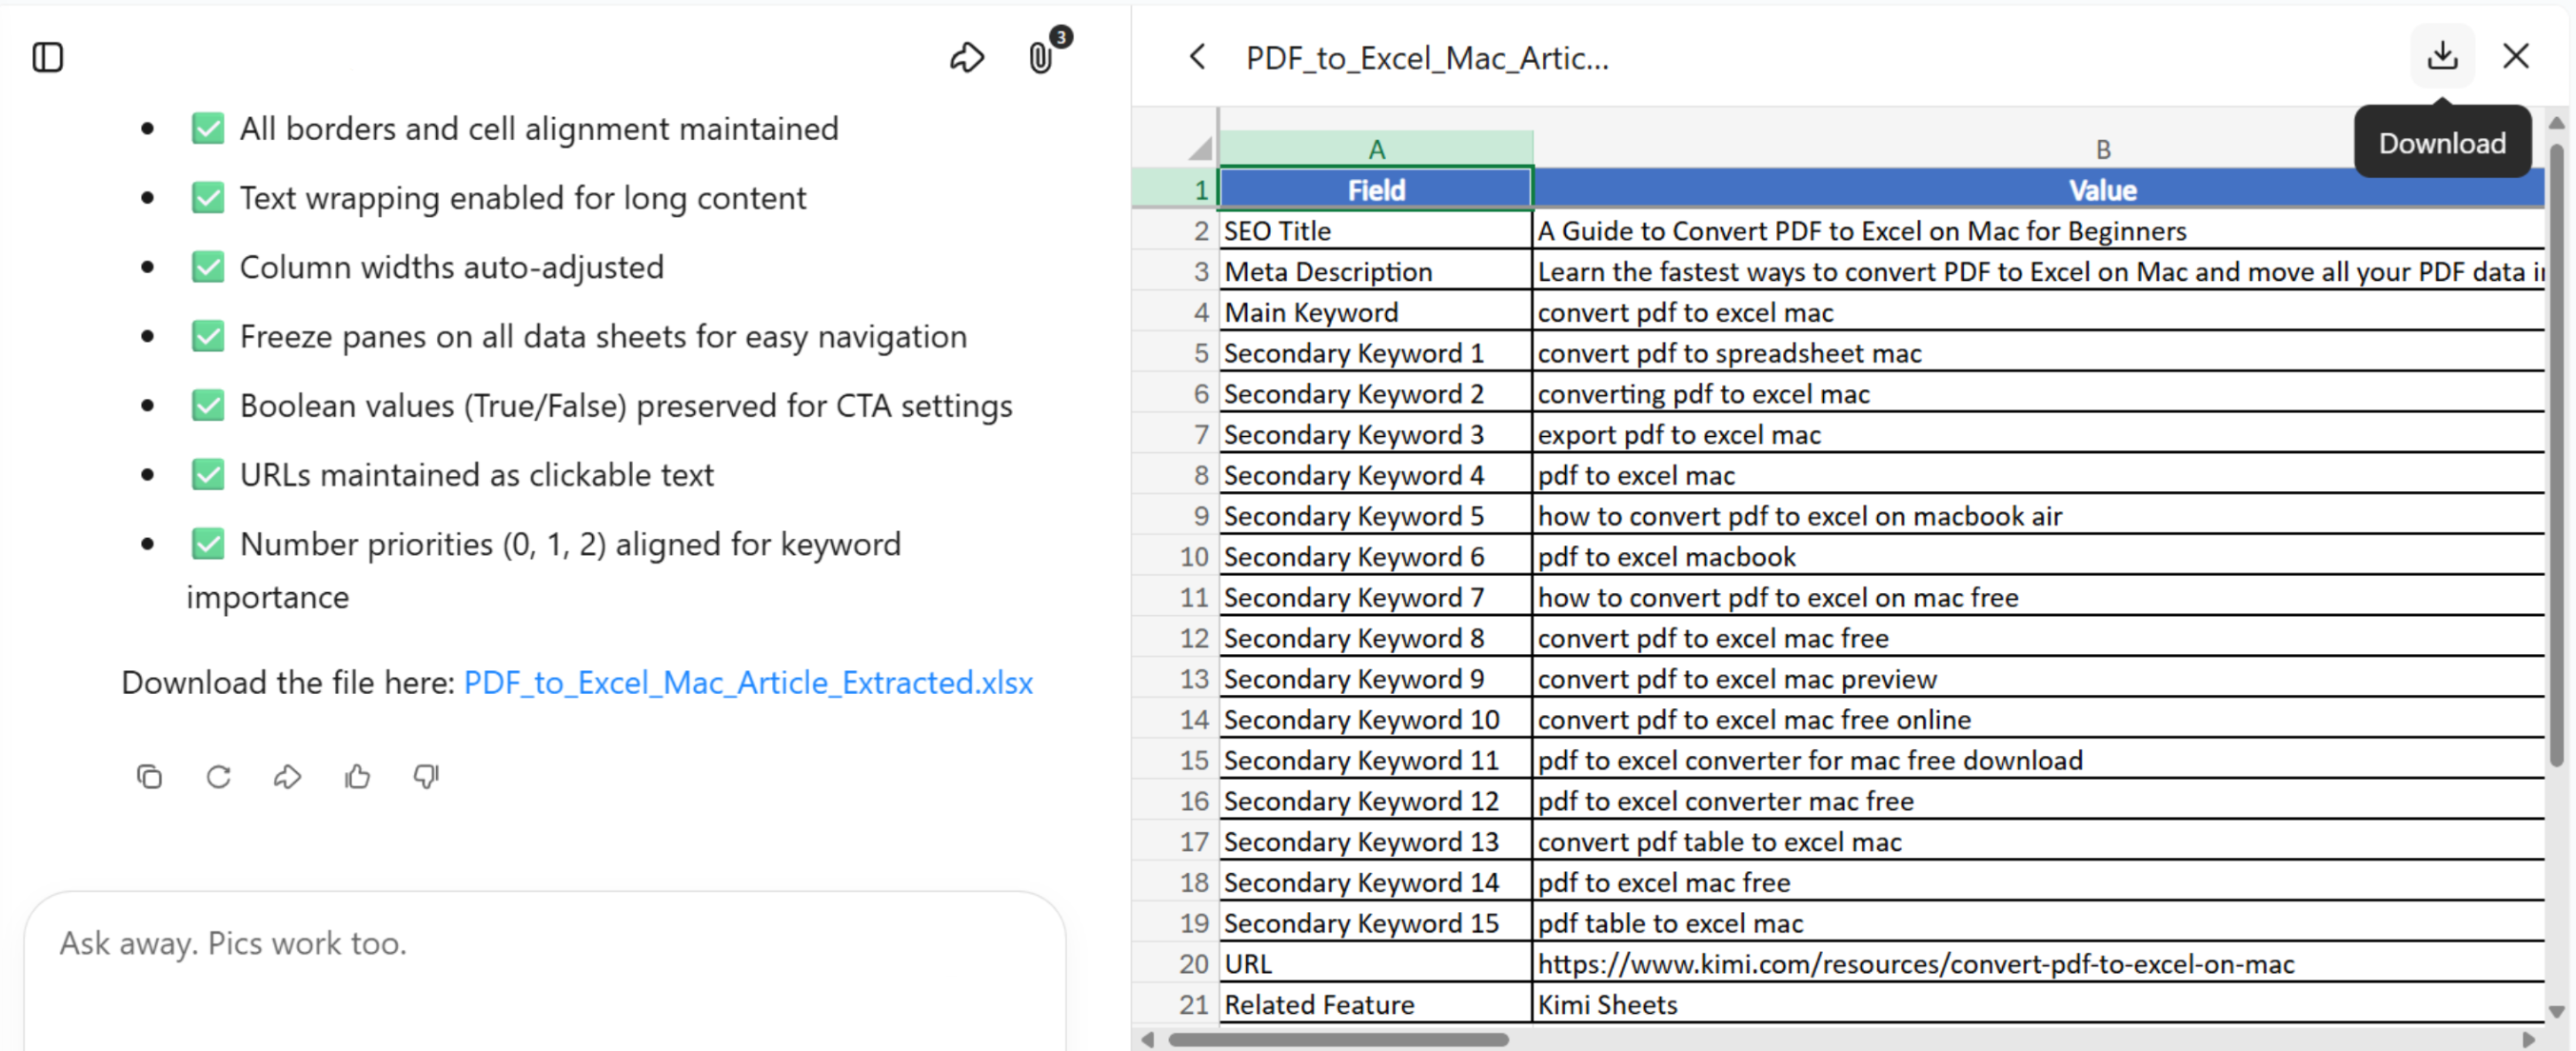Image resolution: width=2576 pixels, height=1051 pixels.
Task: Select cell 'convert pdf to excel mac free'
Action: (x=2038, y=638)
